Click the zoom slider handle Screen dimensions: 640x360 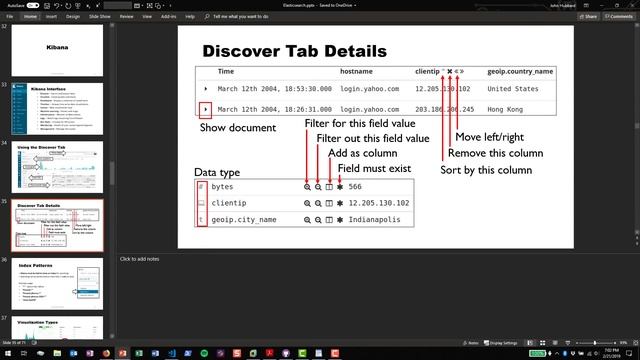[595, 343]
